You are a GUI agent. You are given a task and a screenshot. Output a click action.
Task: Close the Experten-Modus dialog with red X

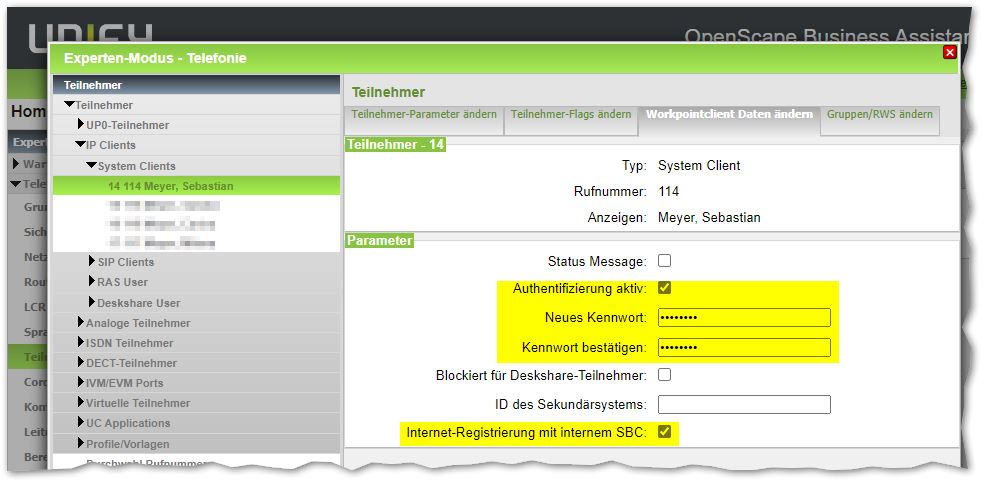click(950, 52)
